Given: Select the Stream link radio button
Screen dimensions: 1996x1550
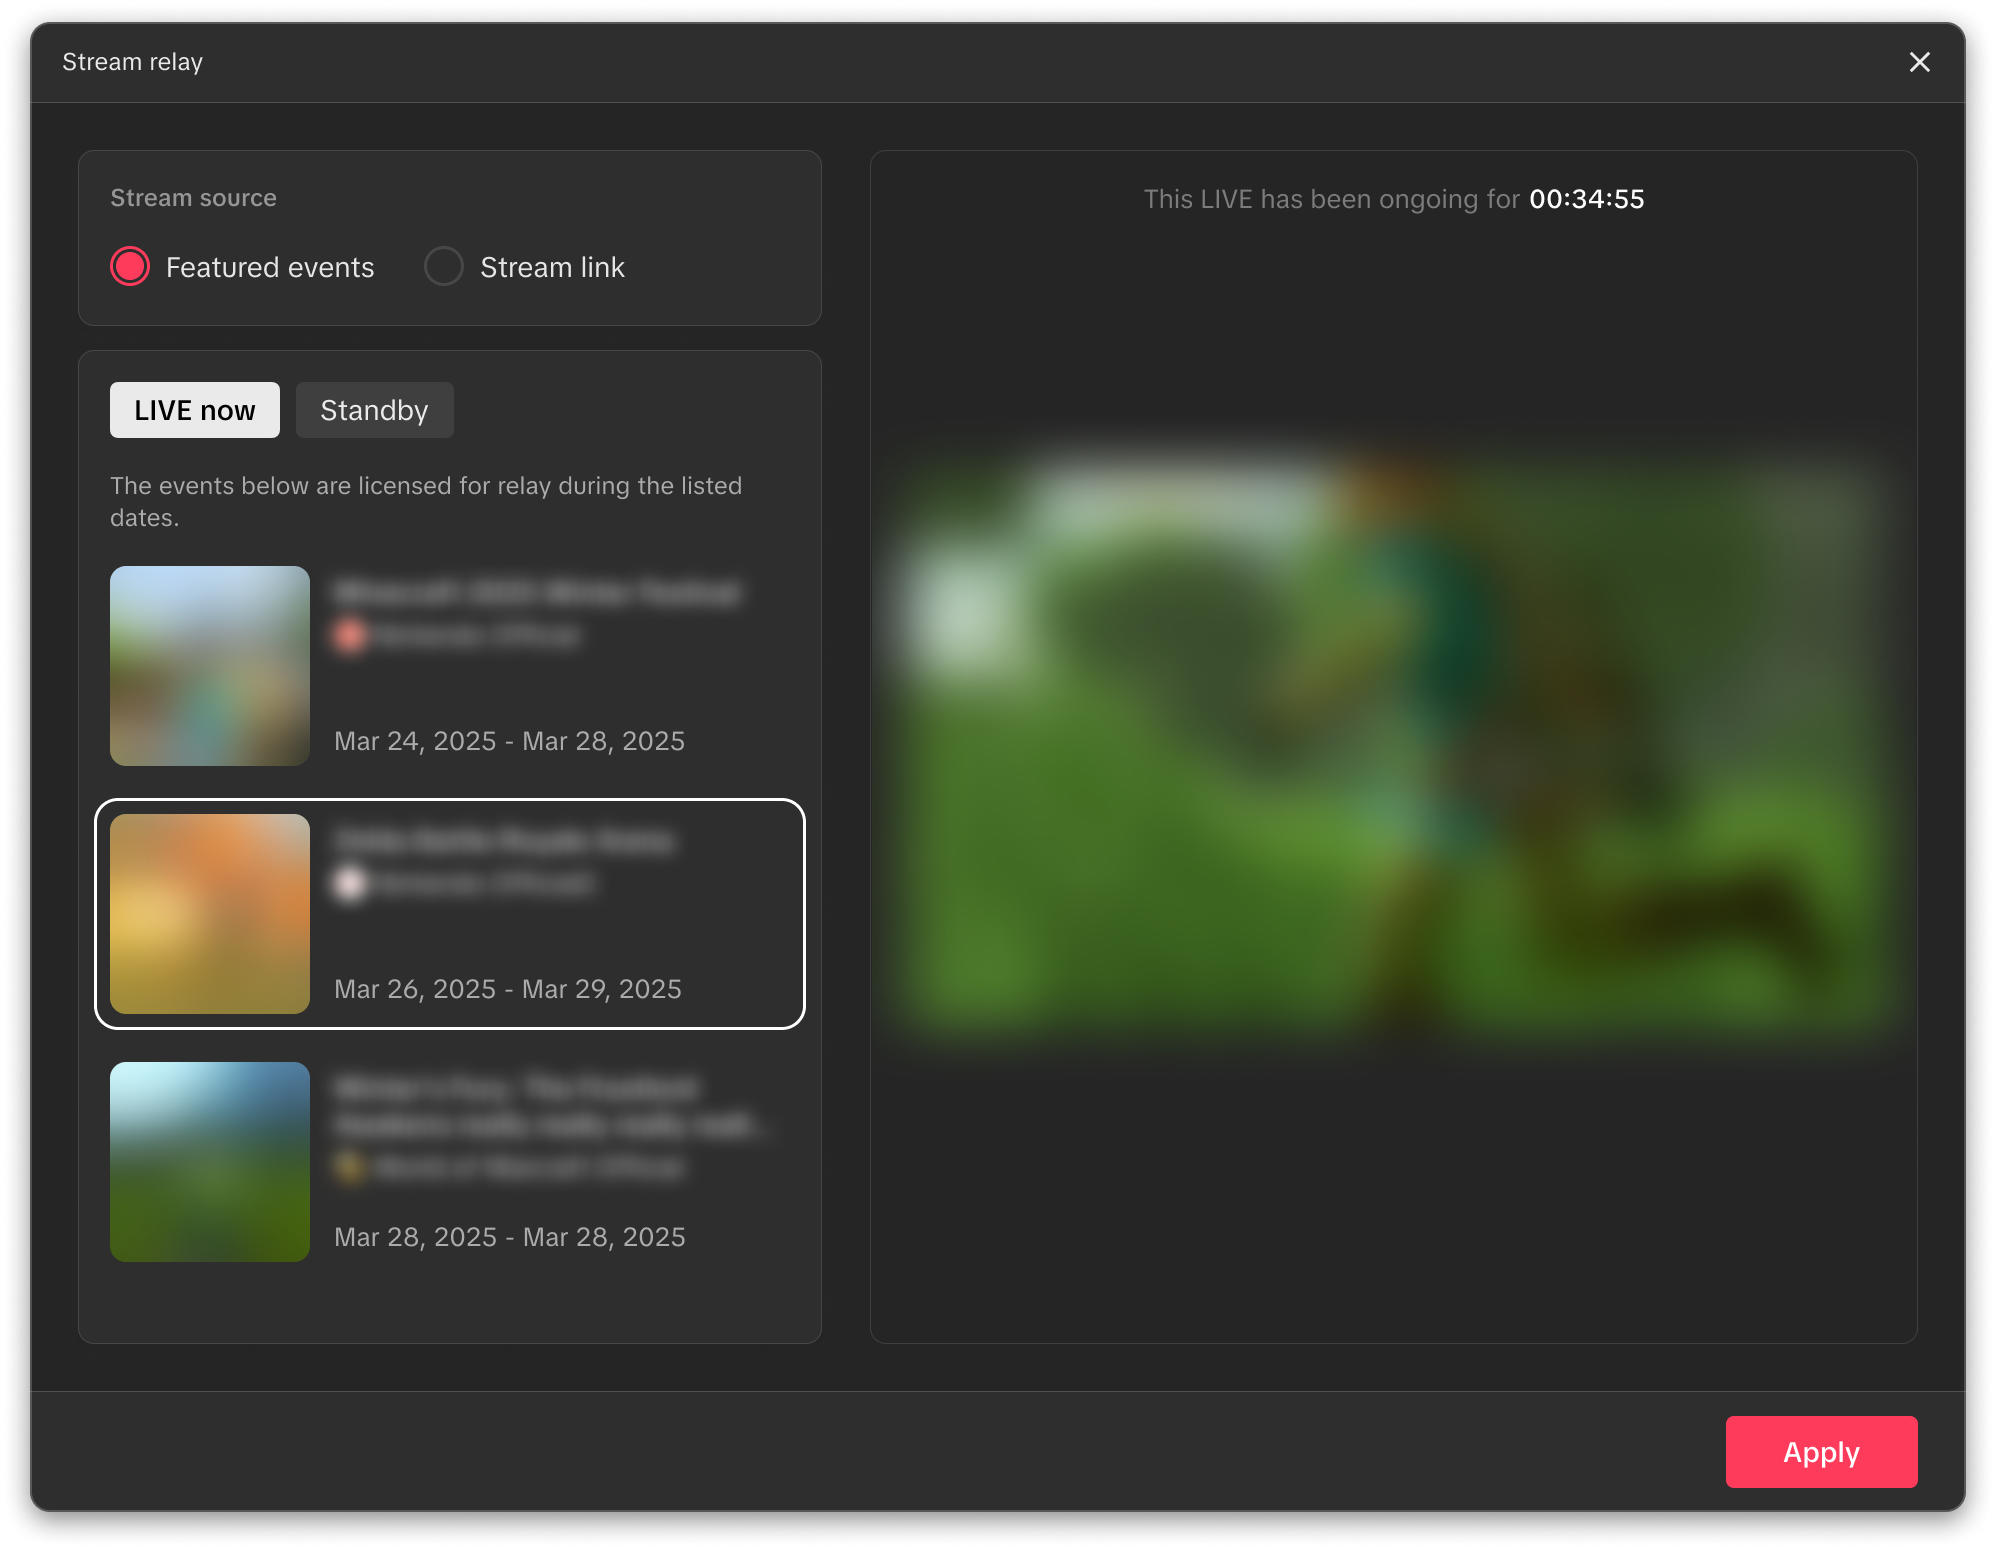Looking at the screenshot, I should (x=444, y=267).
